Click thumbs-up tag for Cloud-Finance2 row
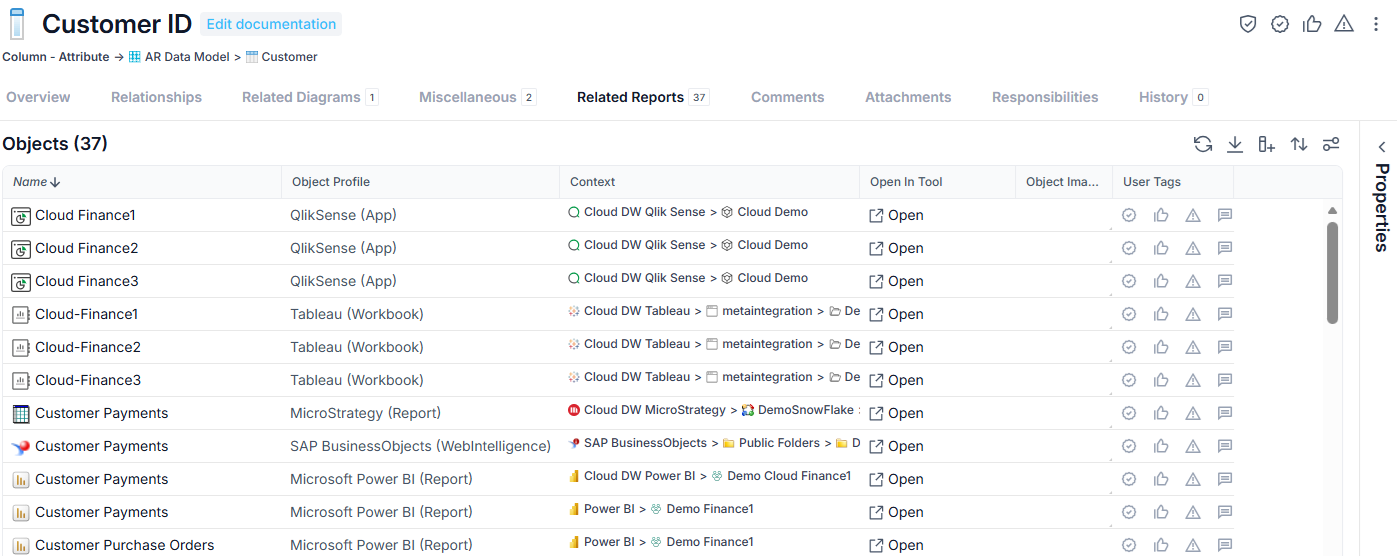Image resolution: width=1397 pixels, height=556 pixels. (x=1161, y=347)
